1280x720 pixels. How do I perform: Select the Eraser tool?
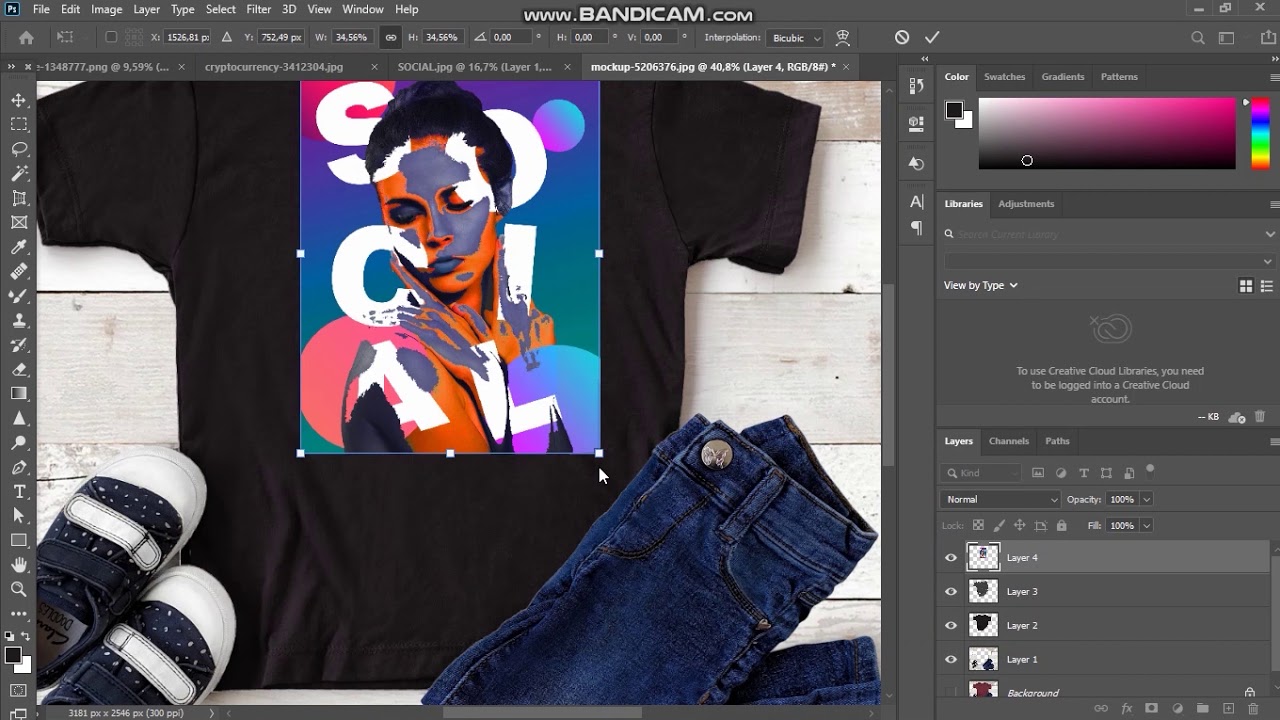(19, 369)
